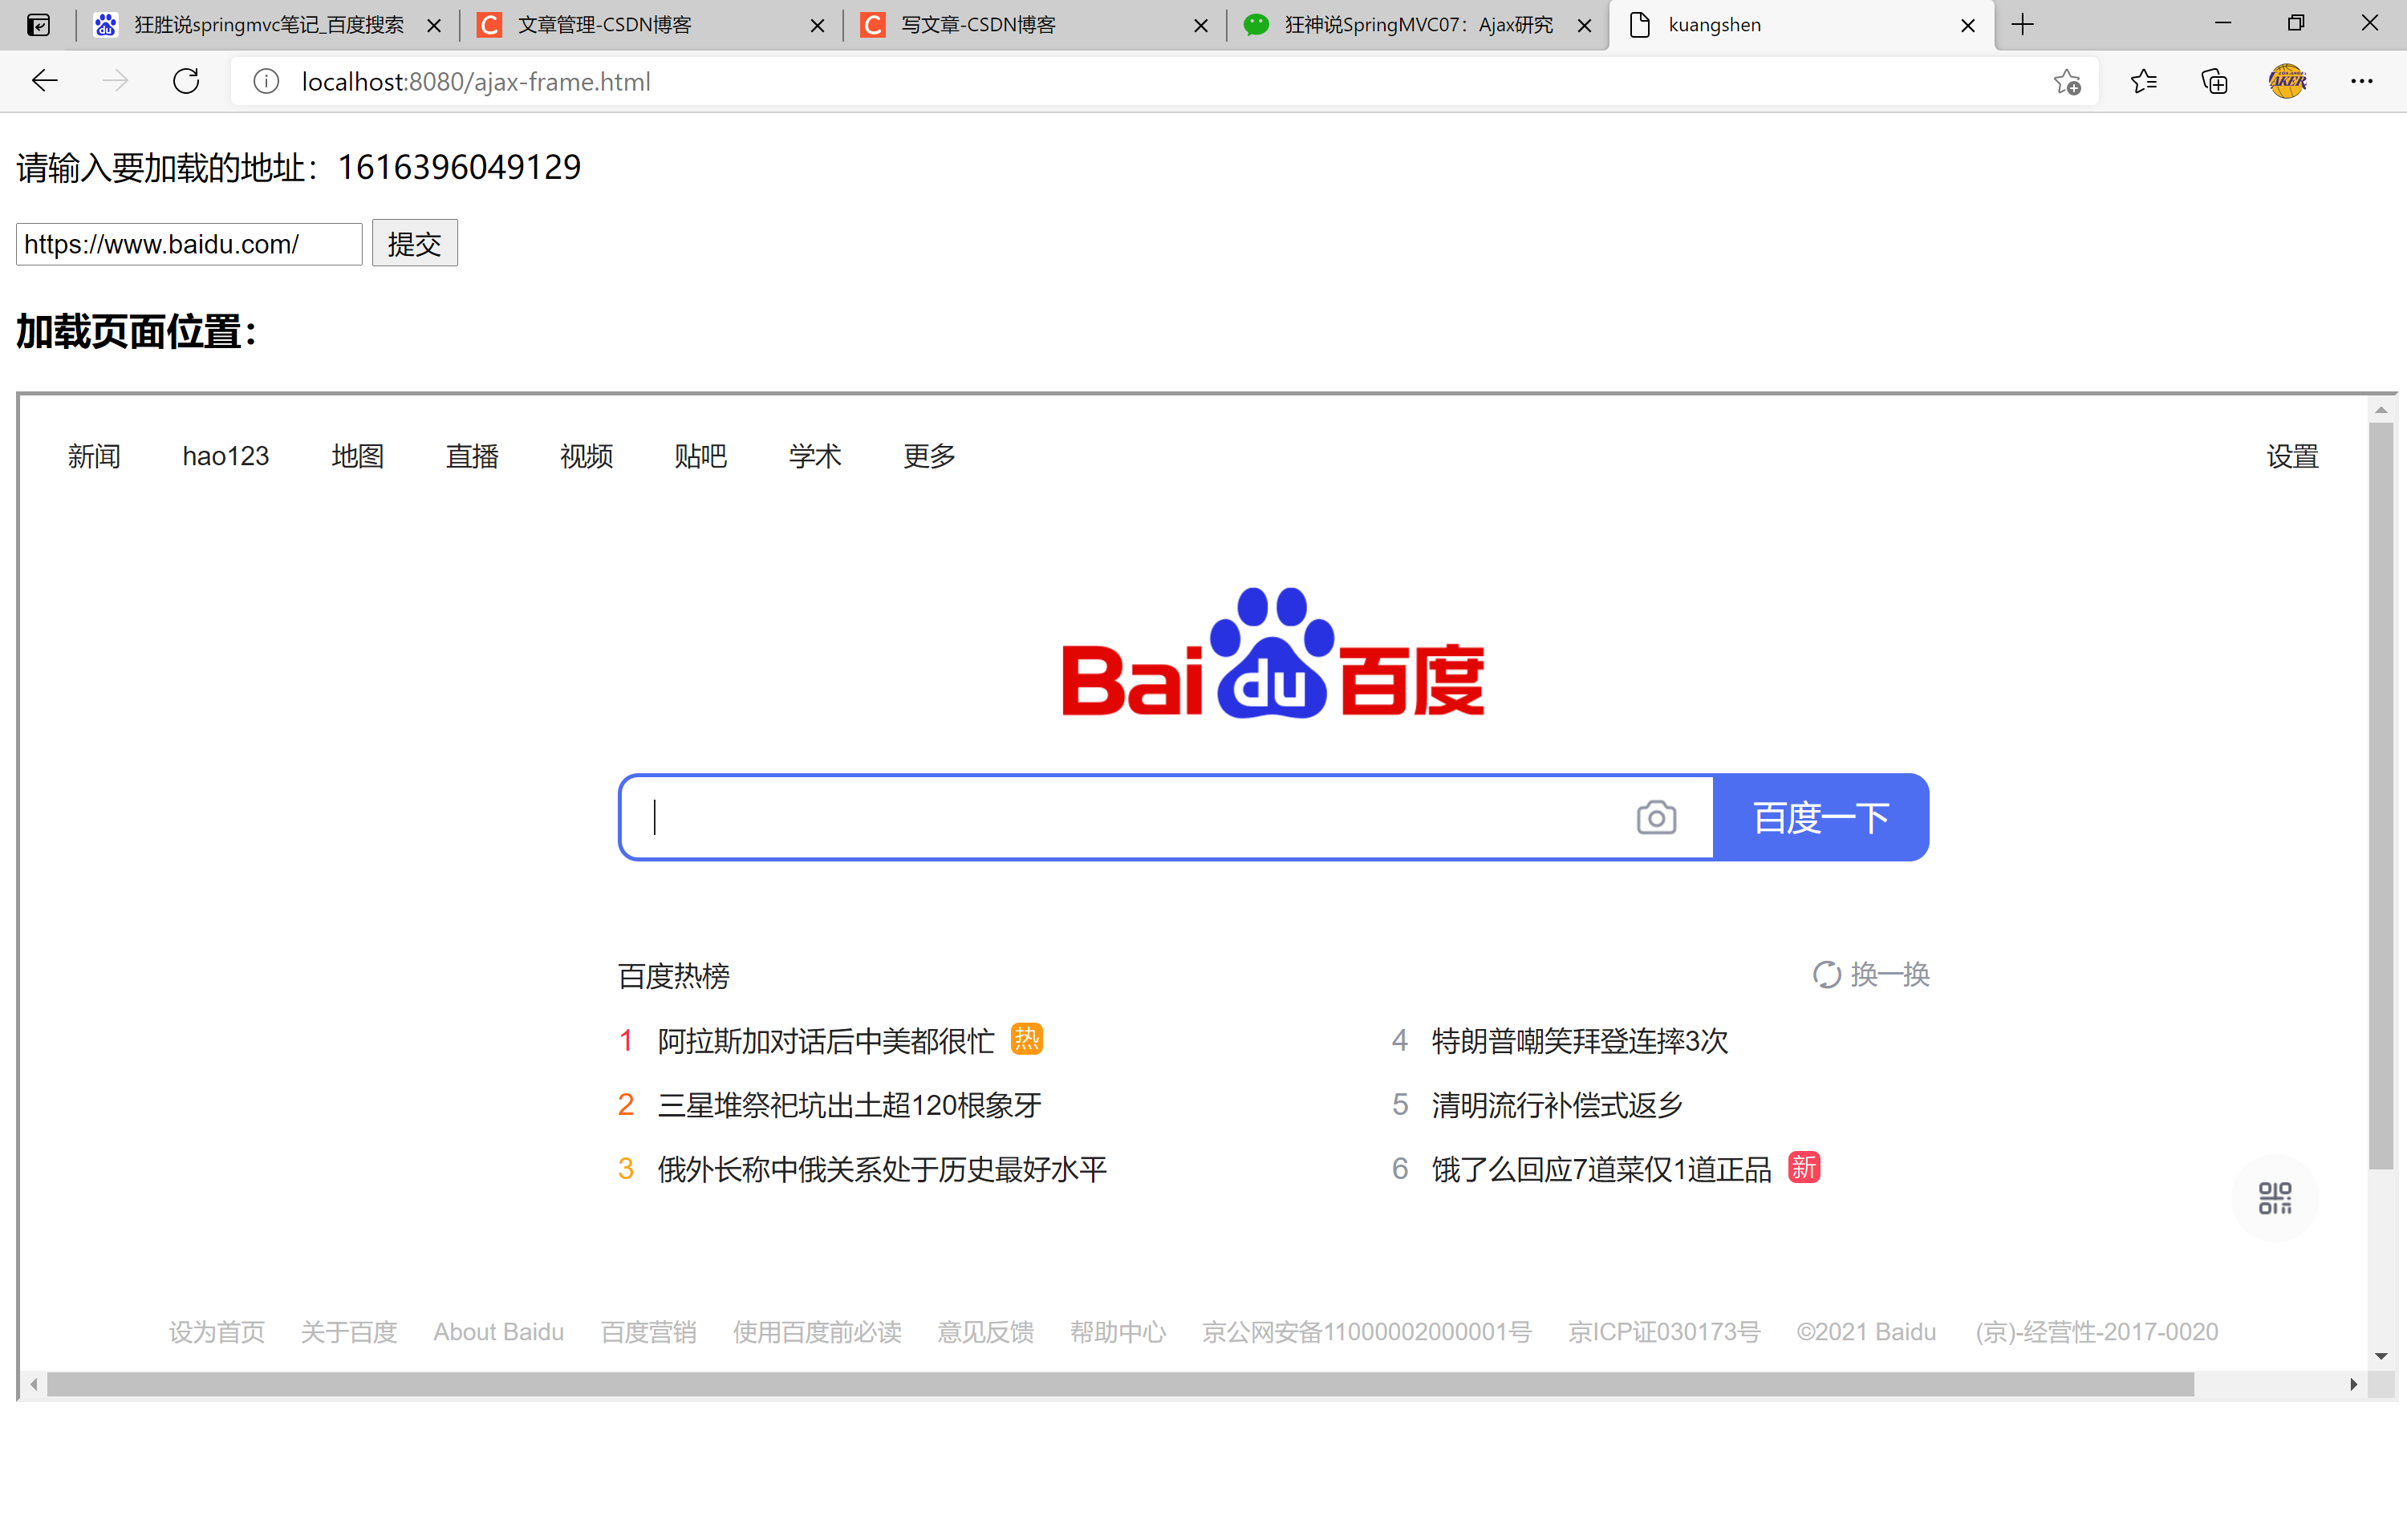Image resolution: width=2407 pixels, height=1540 pixels.
Task: Click the browser back arrow
Action: [x=44, y=81]
